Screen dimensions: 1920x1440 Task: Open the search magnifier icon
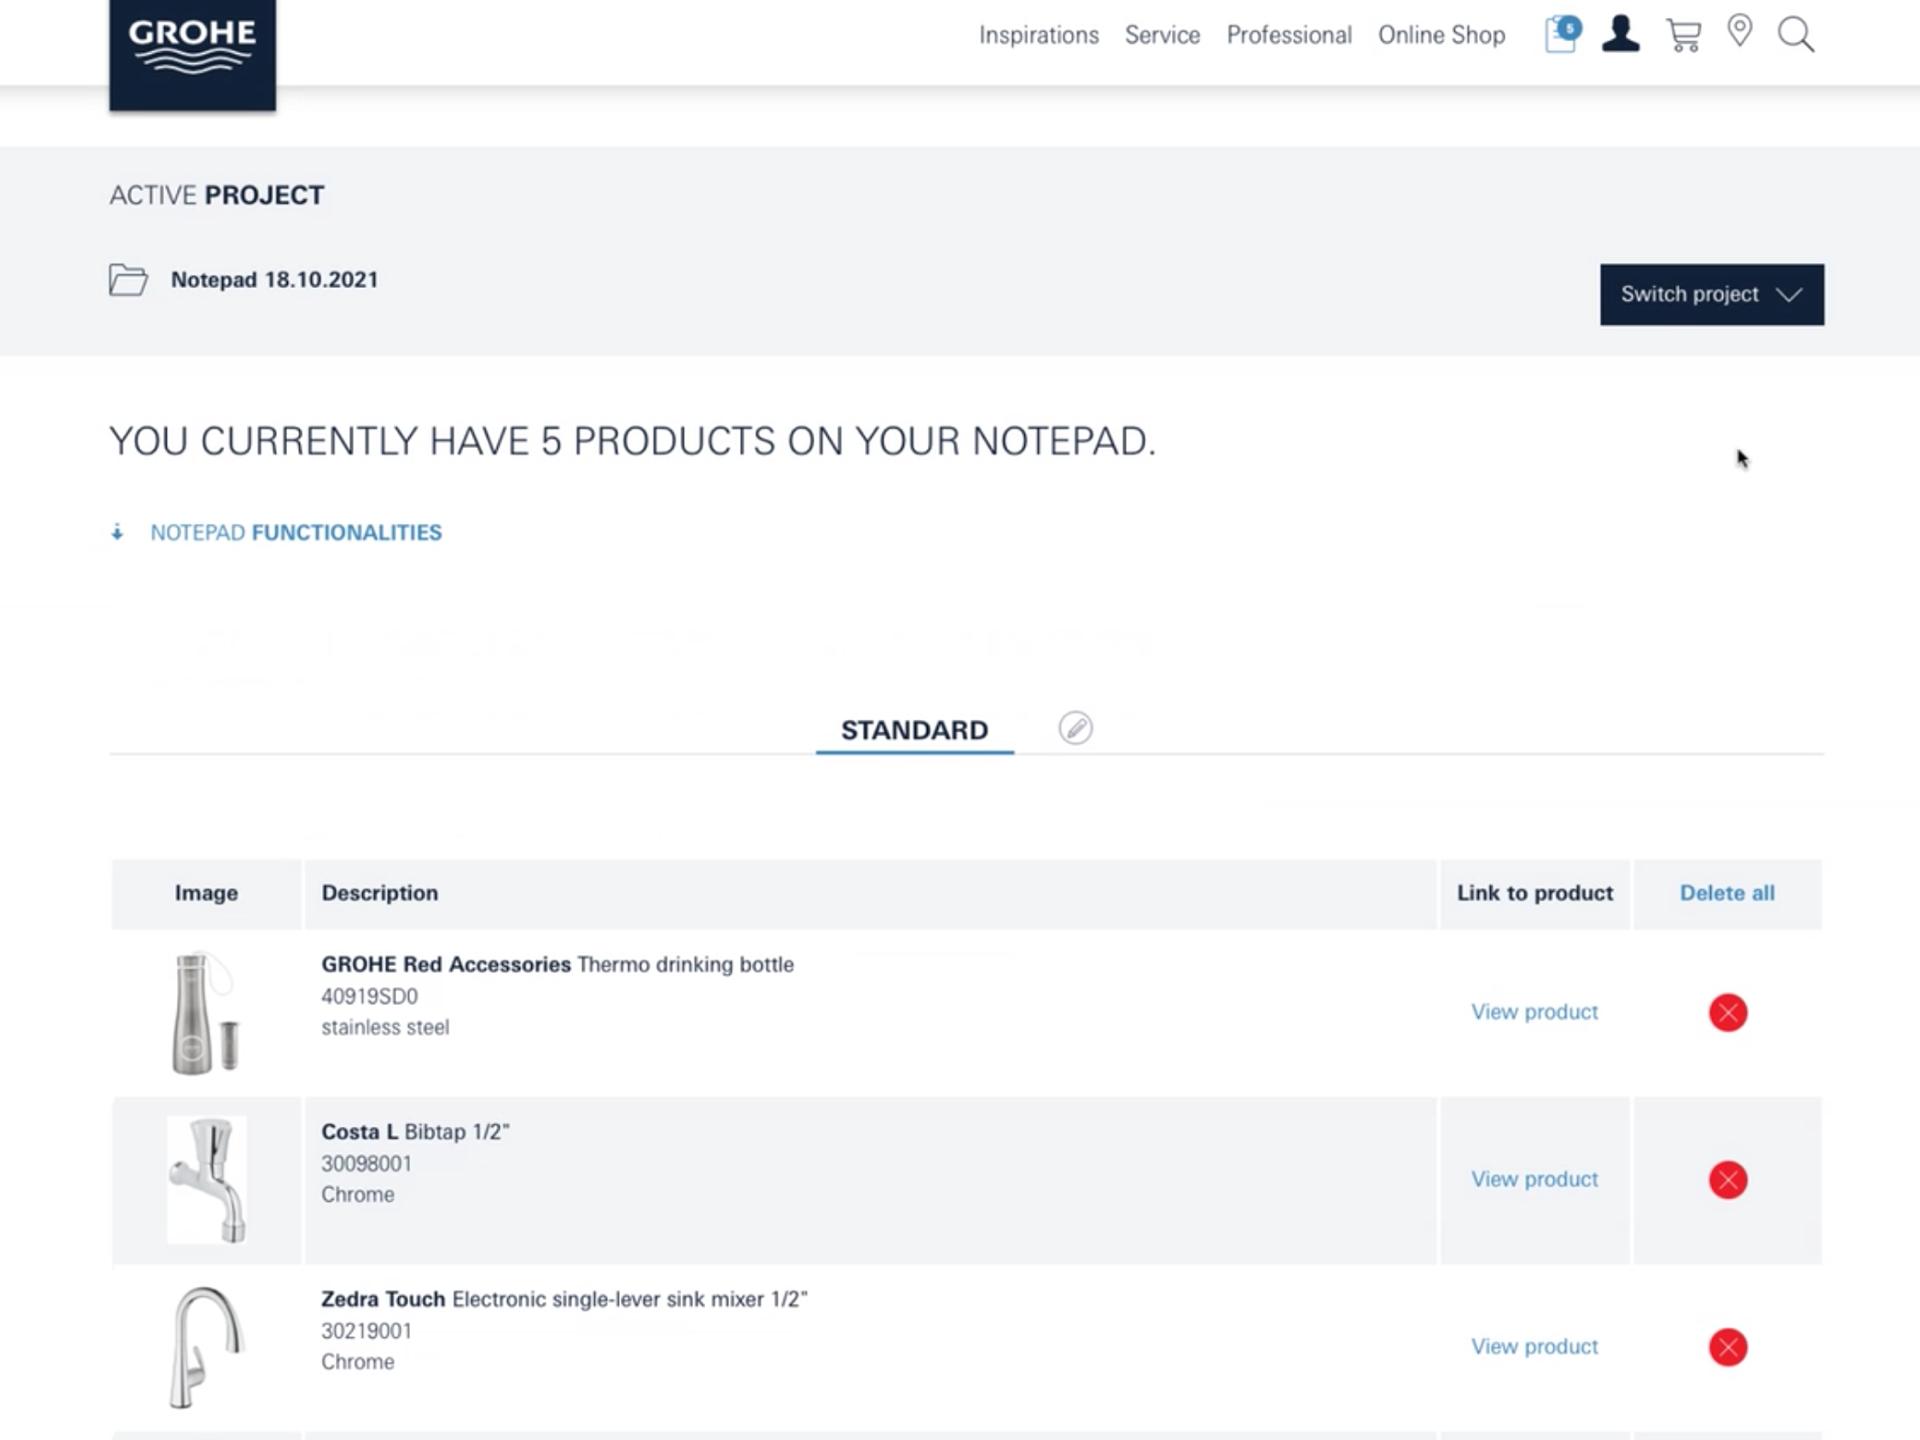1796,36
